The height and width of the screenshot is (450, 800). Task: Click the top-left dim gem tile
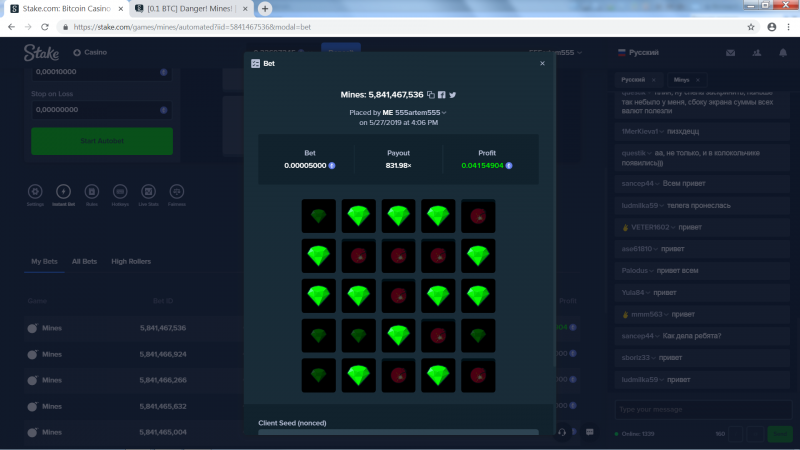[319, 216]
